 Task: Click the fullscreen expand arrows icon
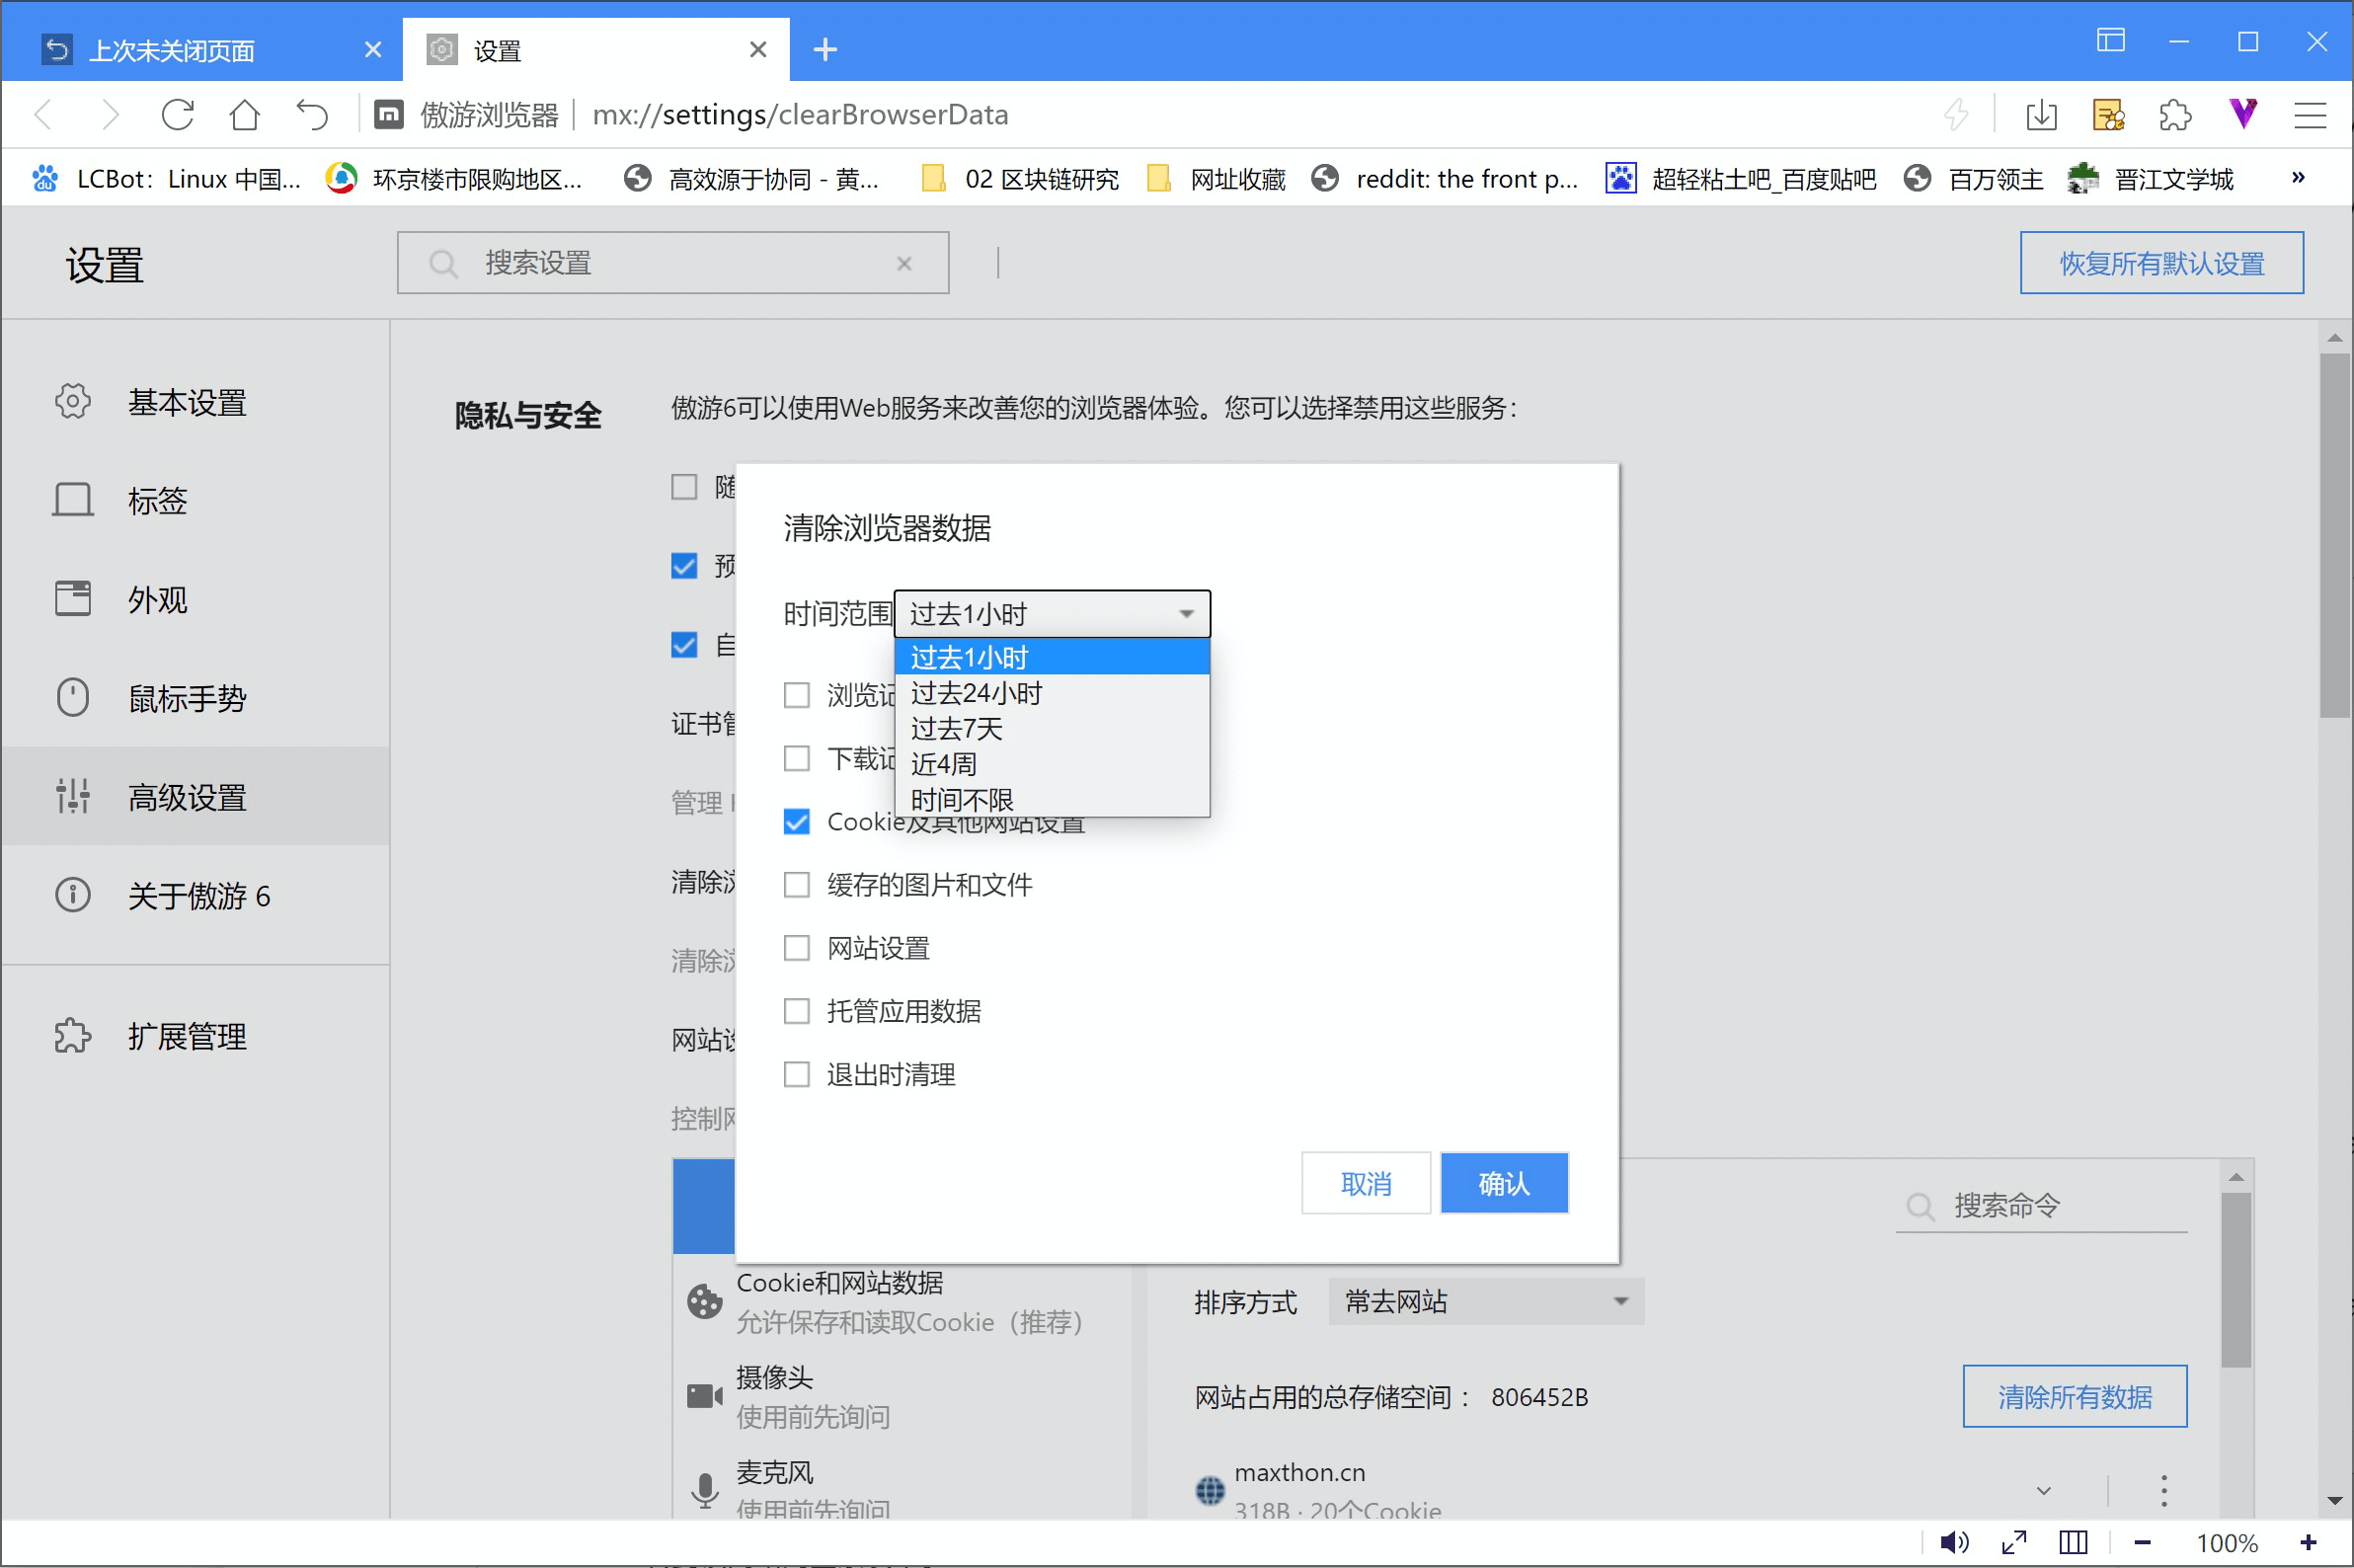[2014, 1543]
